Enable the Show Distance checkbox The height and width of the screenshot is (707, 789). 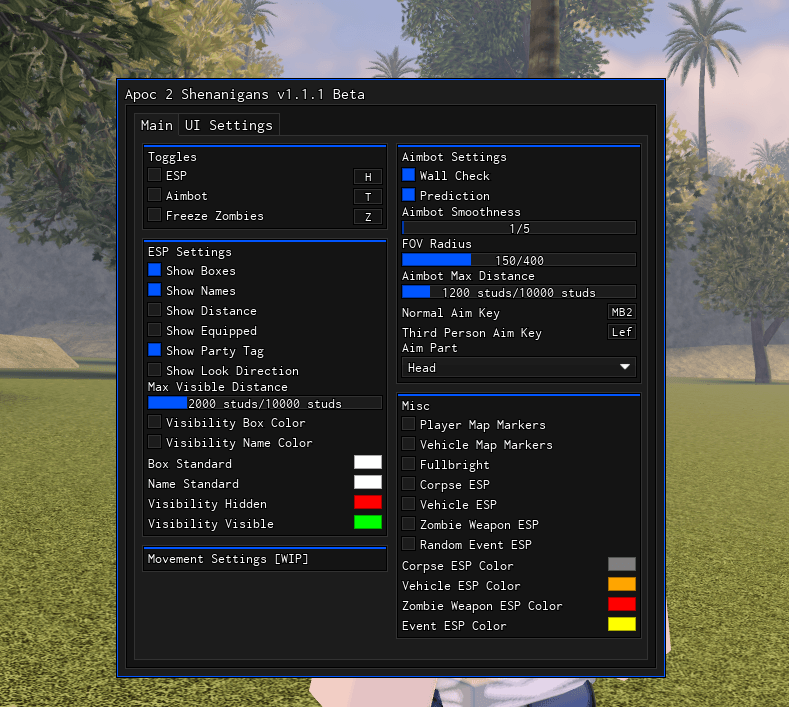tap(154, 310)
